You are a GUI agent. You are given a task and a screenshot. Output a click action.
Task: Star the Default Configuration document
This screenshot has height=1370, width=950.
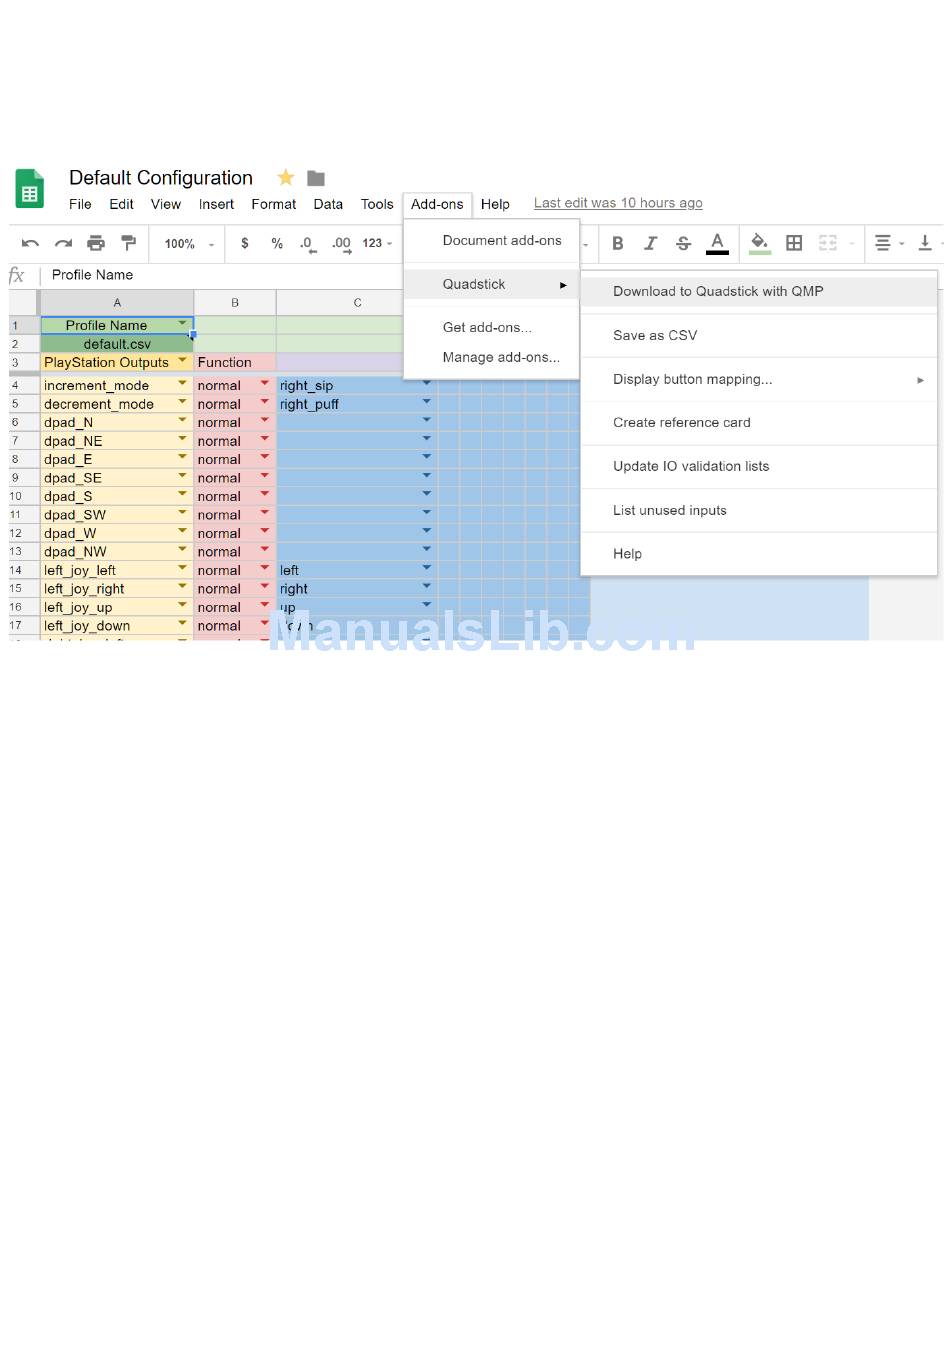pyautogui.click(x=286, y=178)
